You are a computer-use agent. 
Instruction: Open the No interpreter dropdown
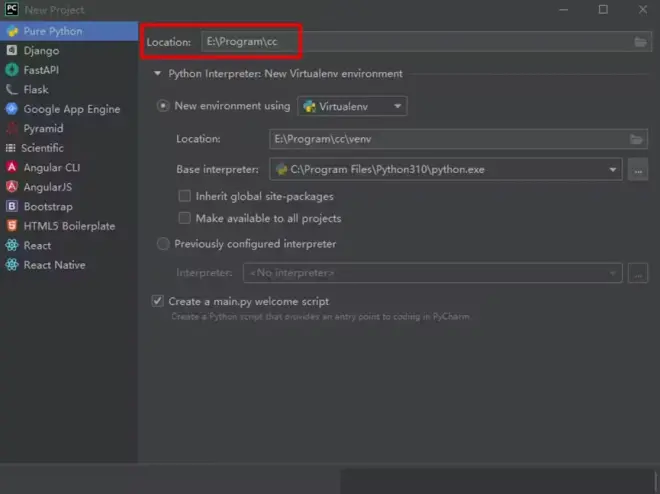[432, 273]
